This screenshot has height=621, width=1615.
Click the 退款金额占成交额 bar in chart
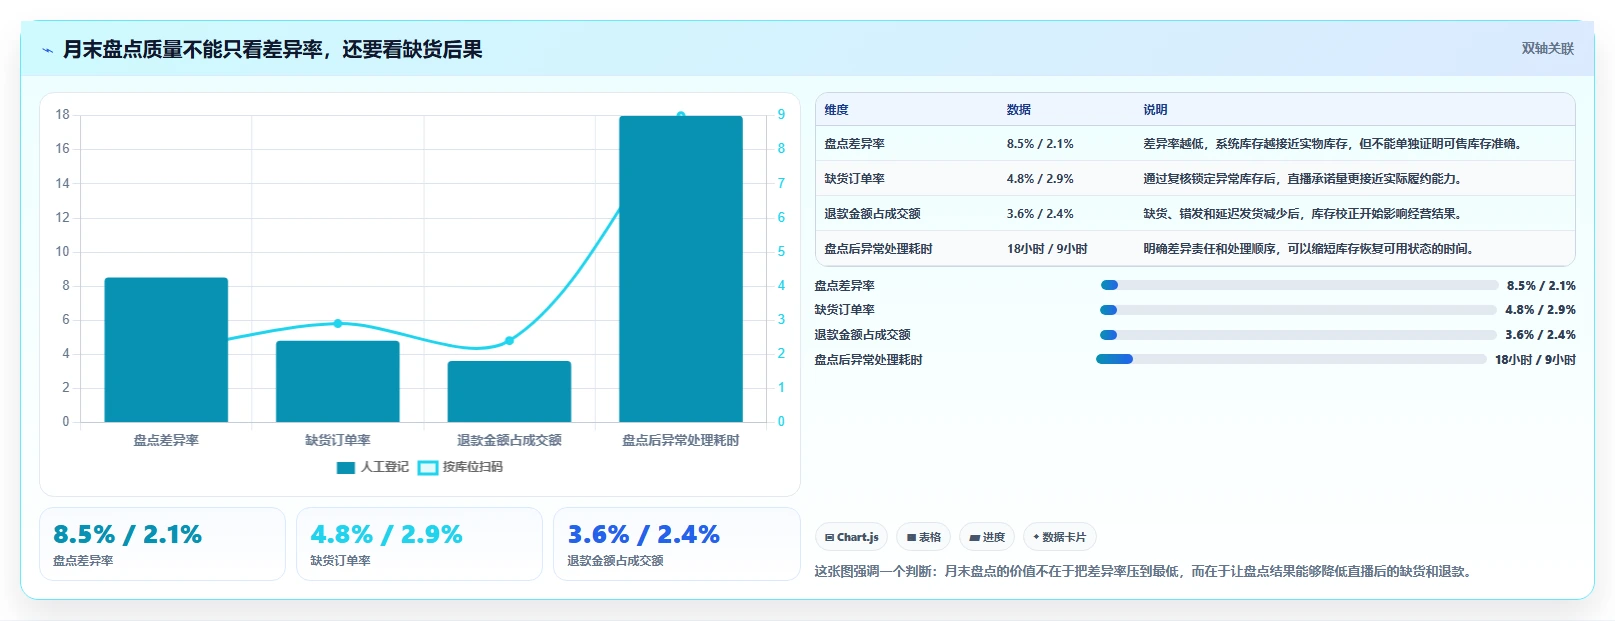(x=509, y=391)
